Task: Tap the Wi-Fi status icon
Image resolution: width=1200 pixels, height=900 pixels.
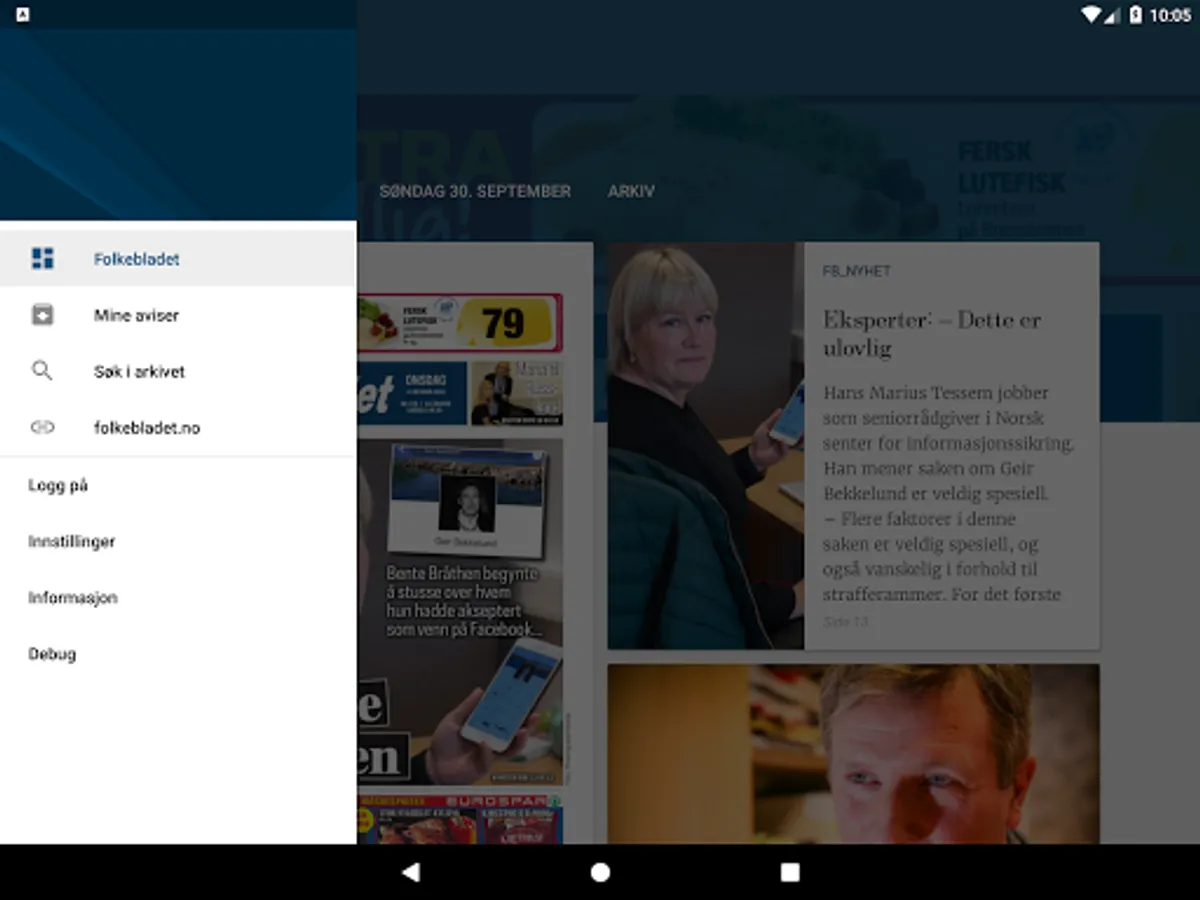Action: 1091,15
